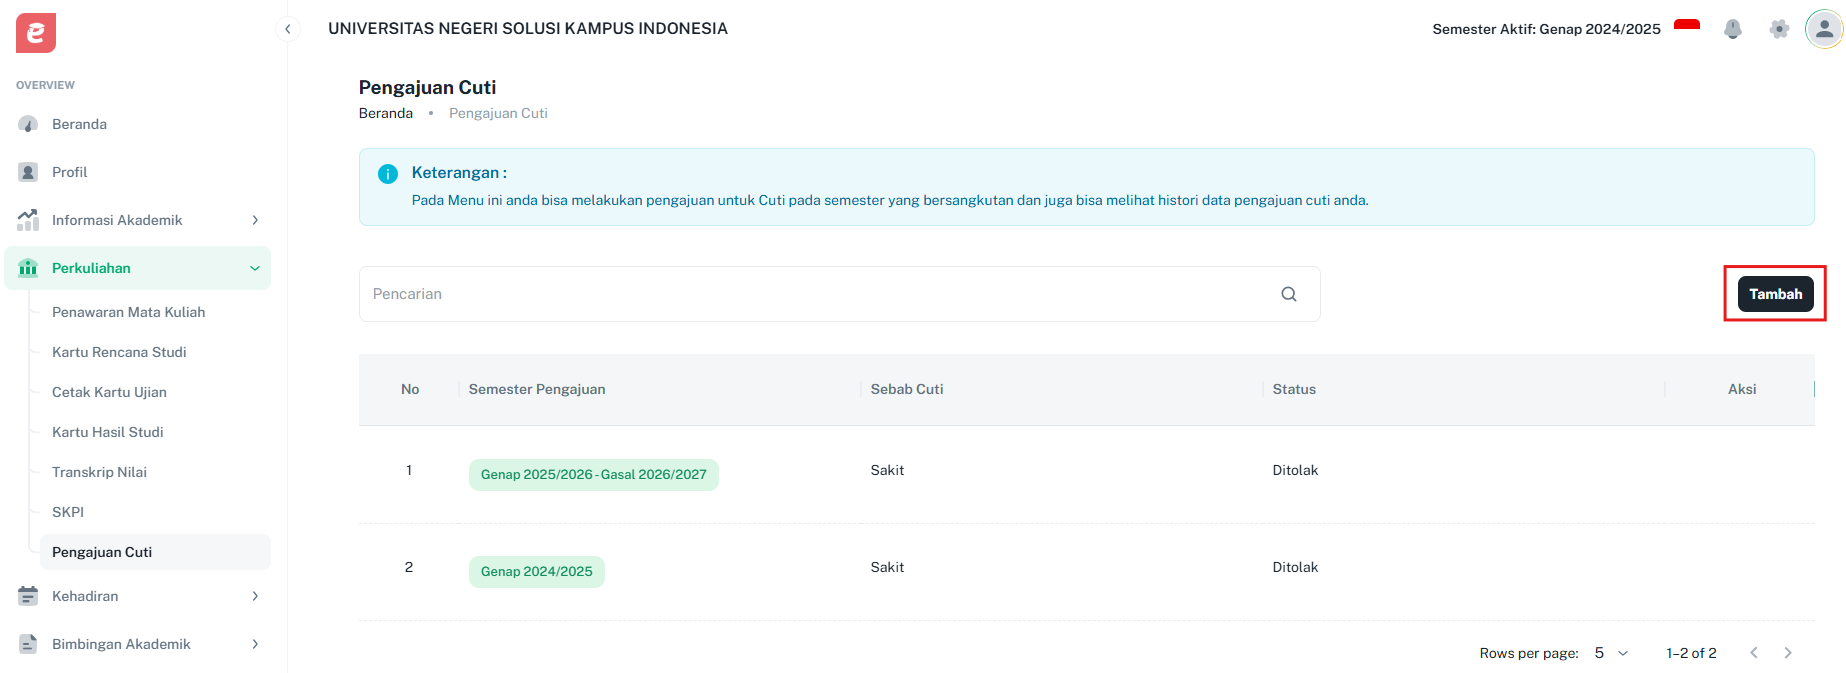Click the Tambah button
Screen dimensions: 1846x673
(x=1775, y=294)
